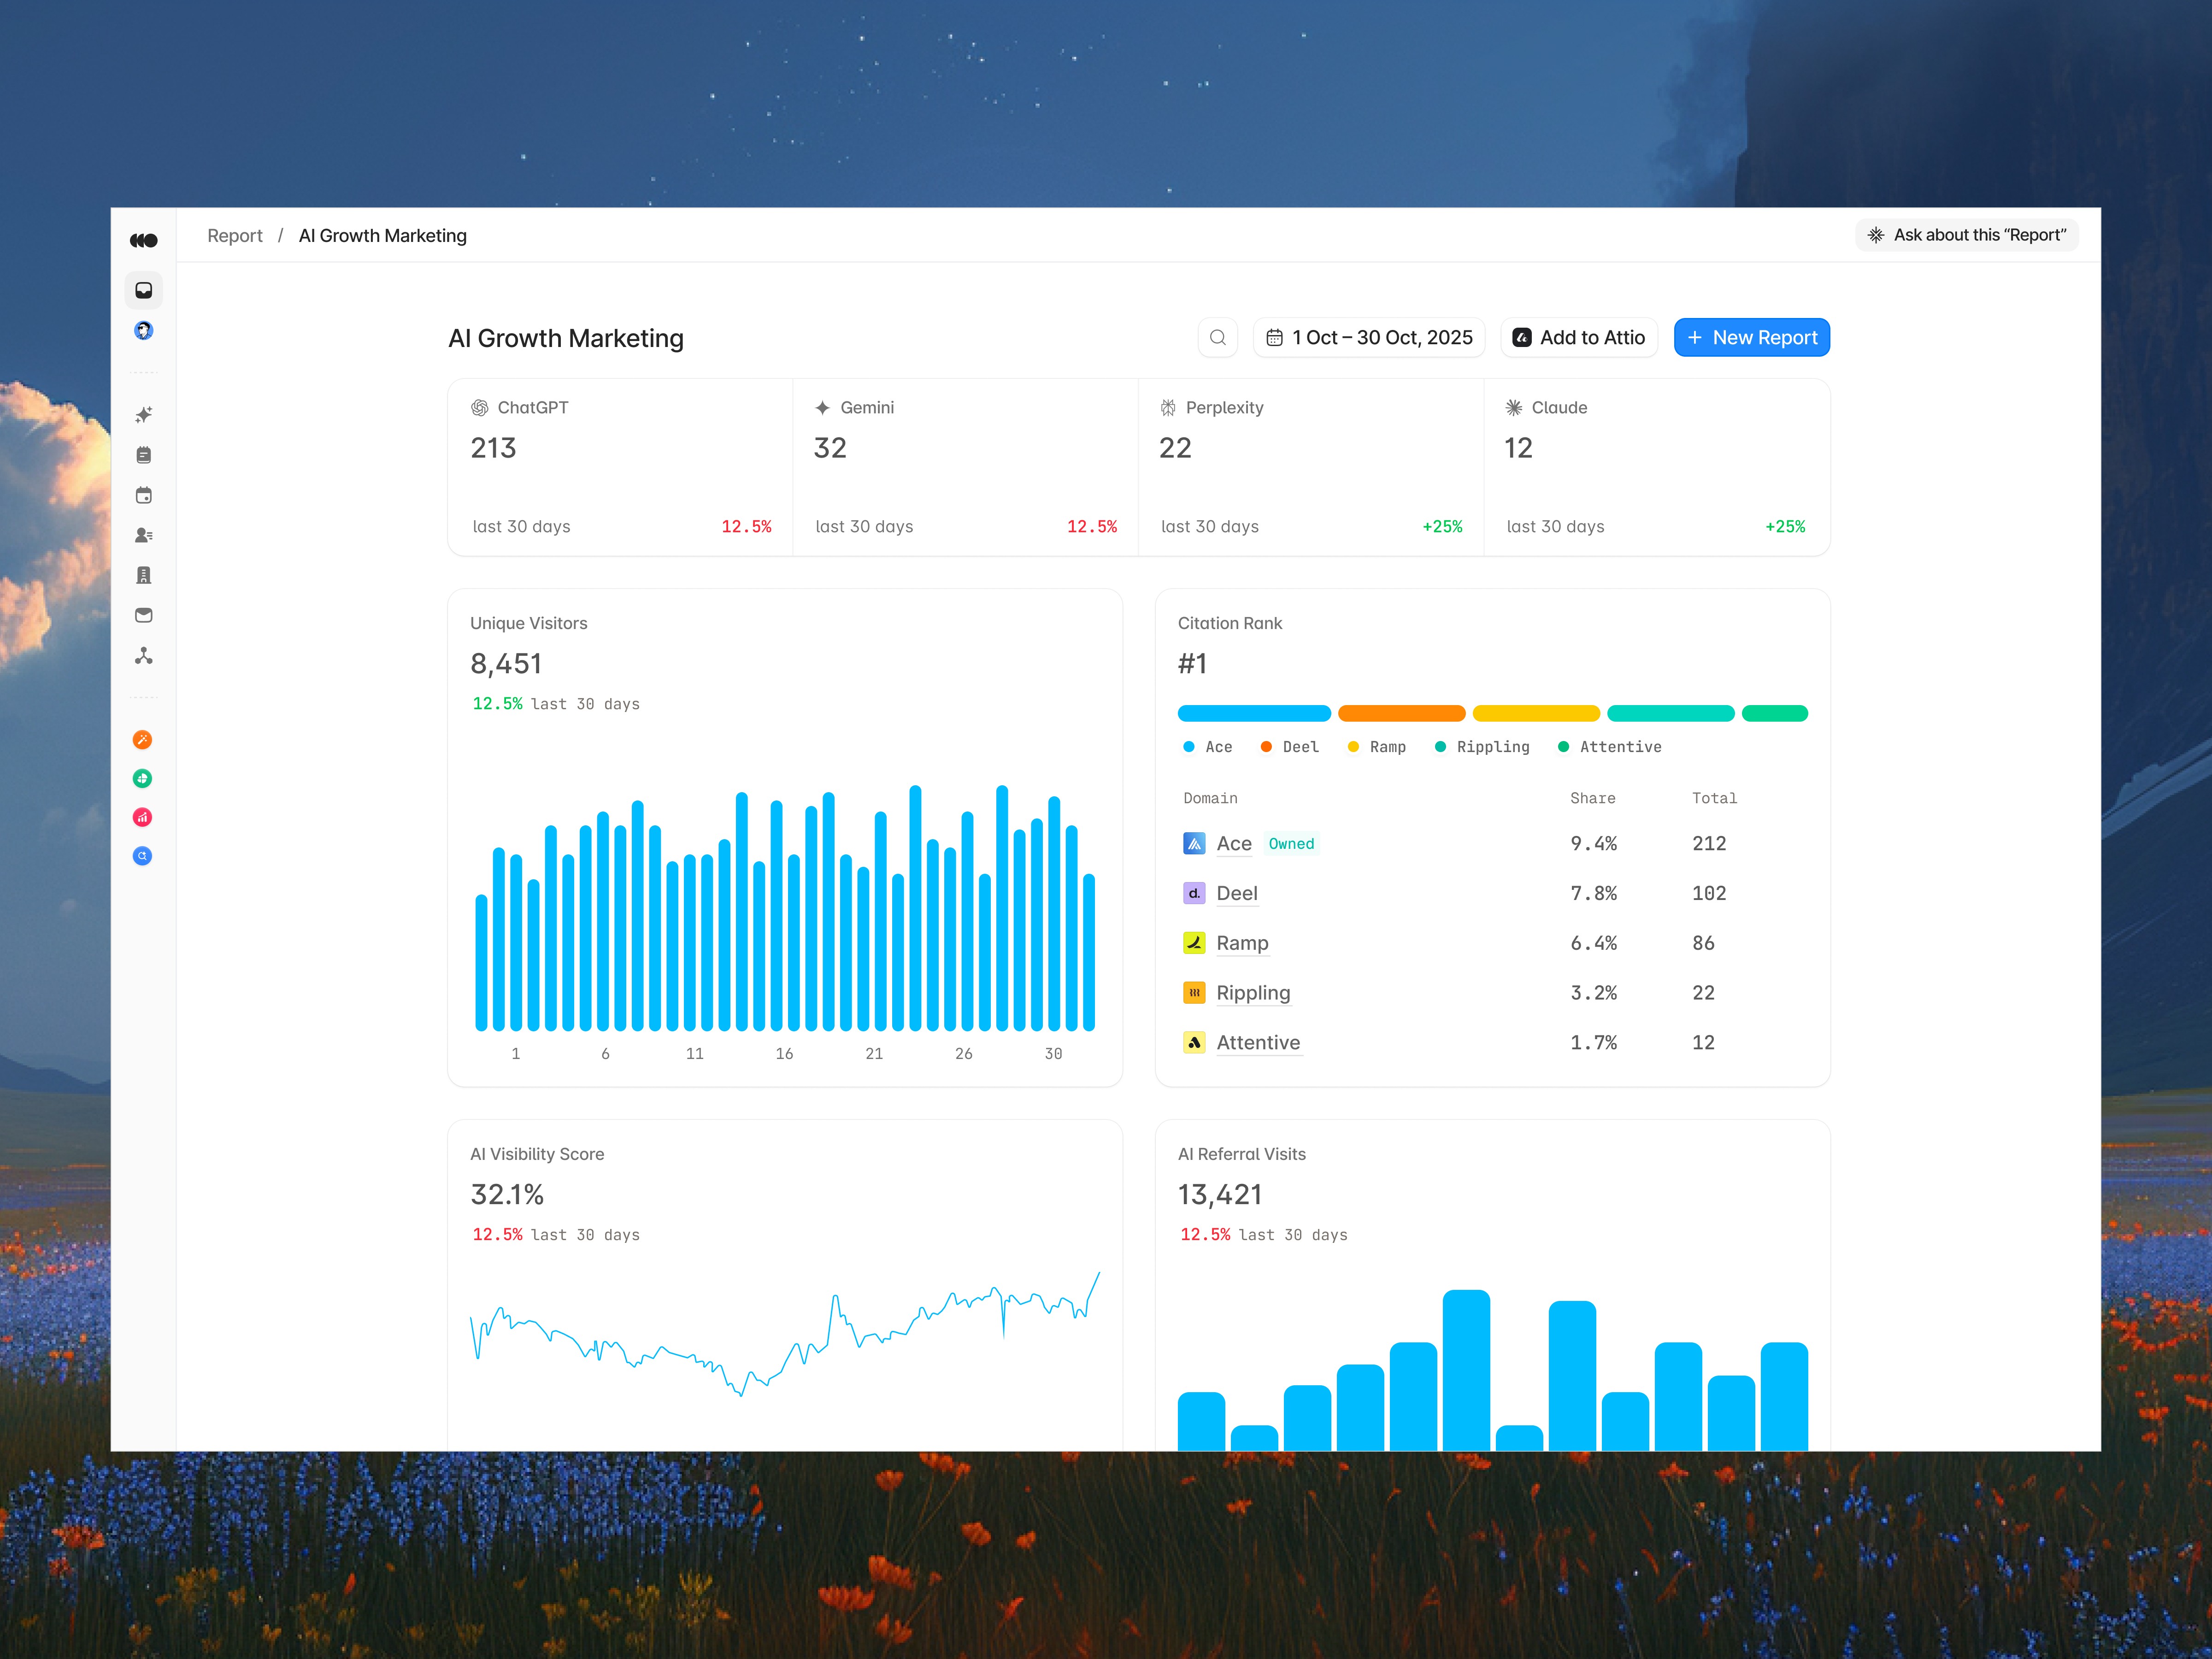Click the orange Deel segment in citation bar
The height and width of the screenshot is (1659, 2212).
pyautogui.click(x=1401, y=714)
